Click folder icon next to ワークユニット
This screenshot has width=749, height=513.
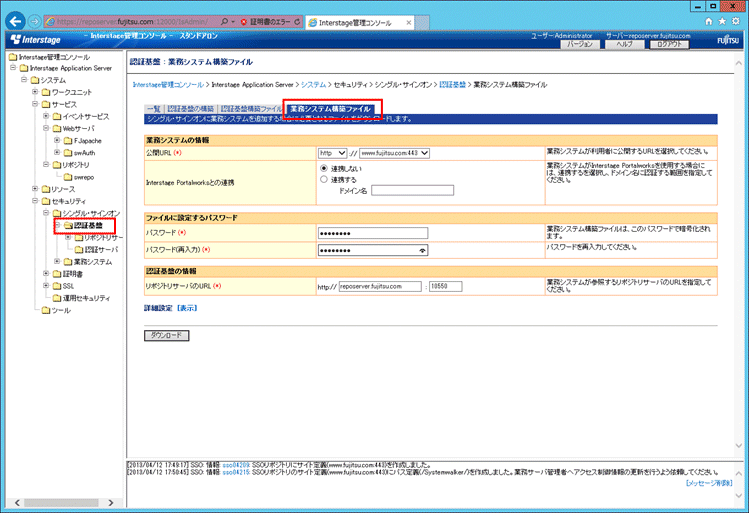point(46,92)
